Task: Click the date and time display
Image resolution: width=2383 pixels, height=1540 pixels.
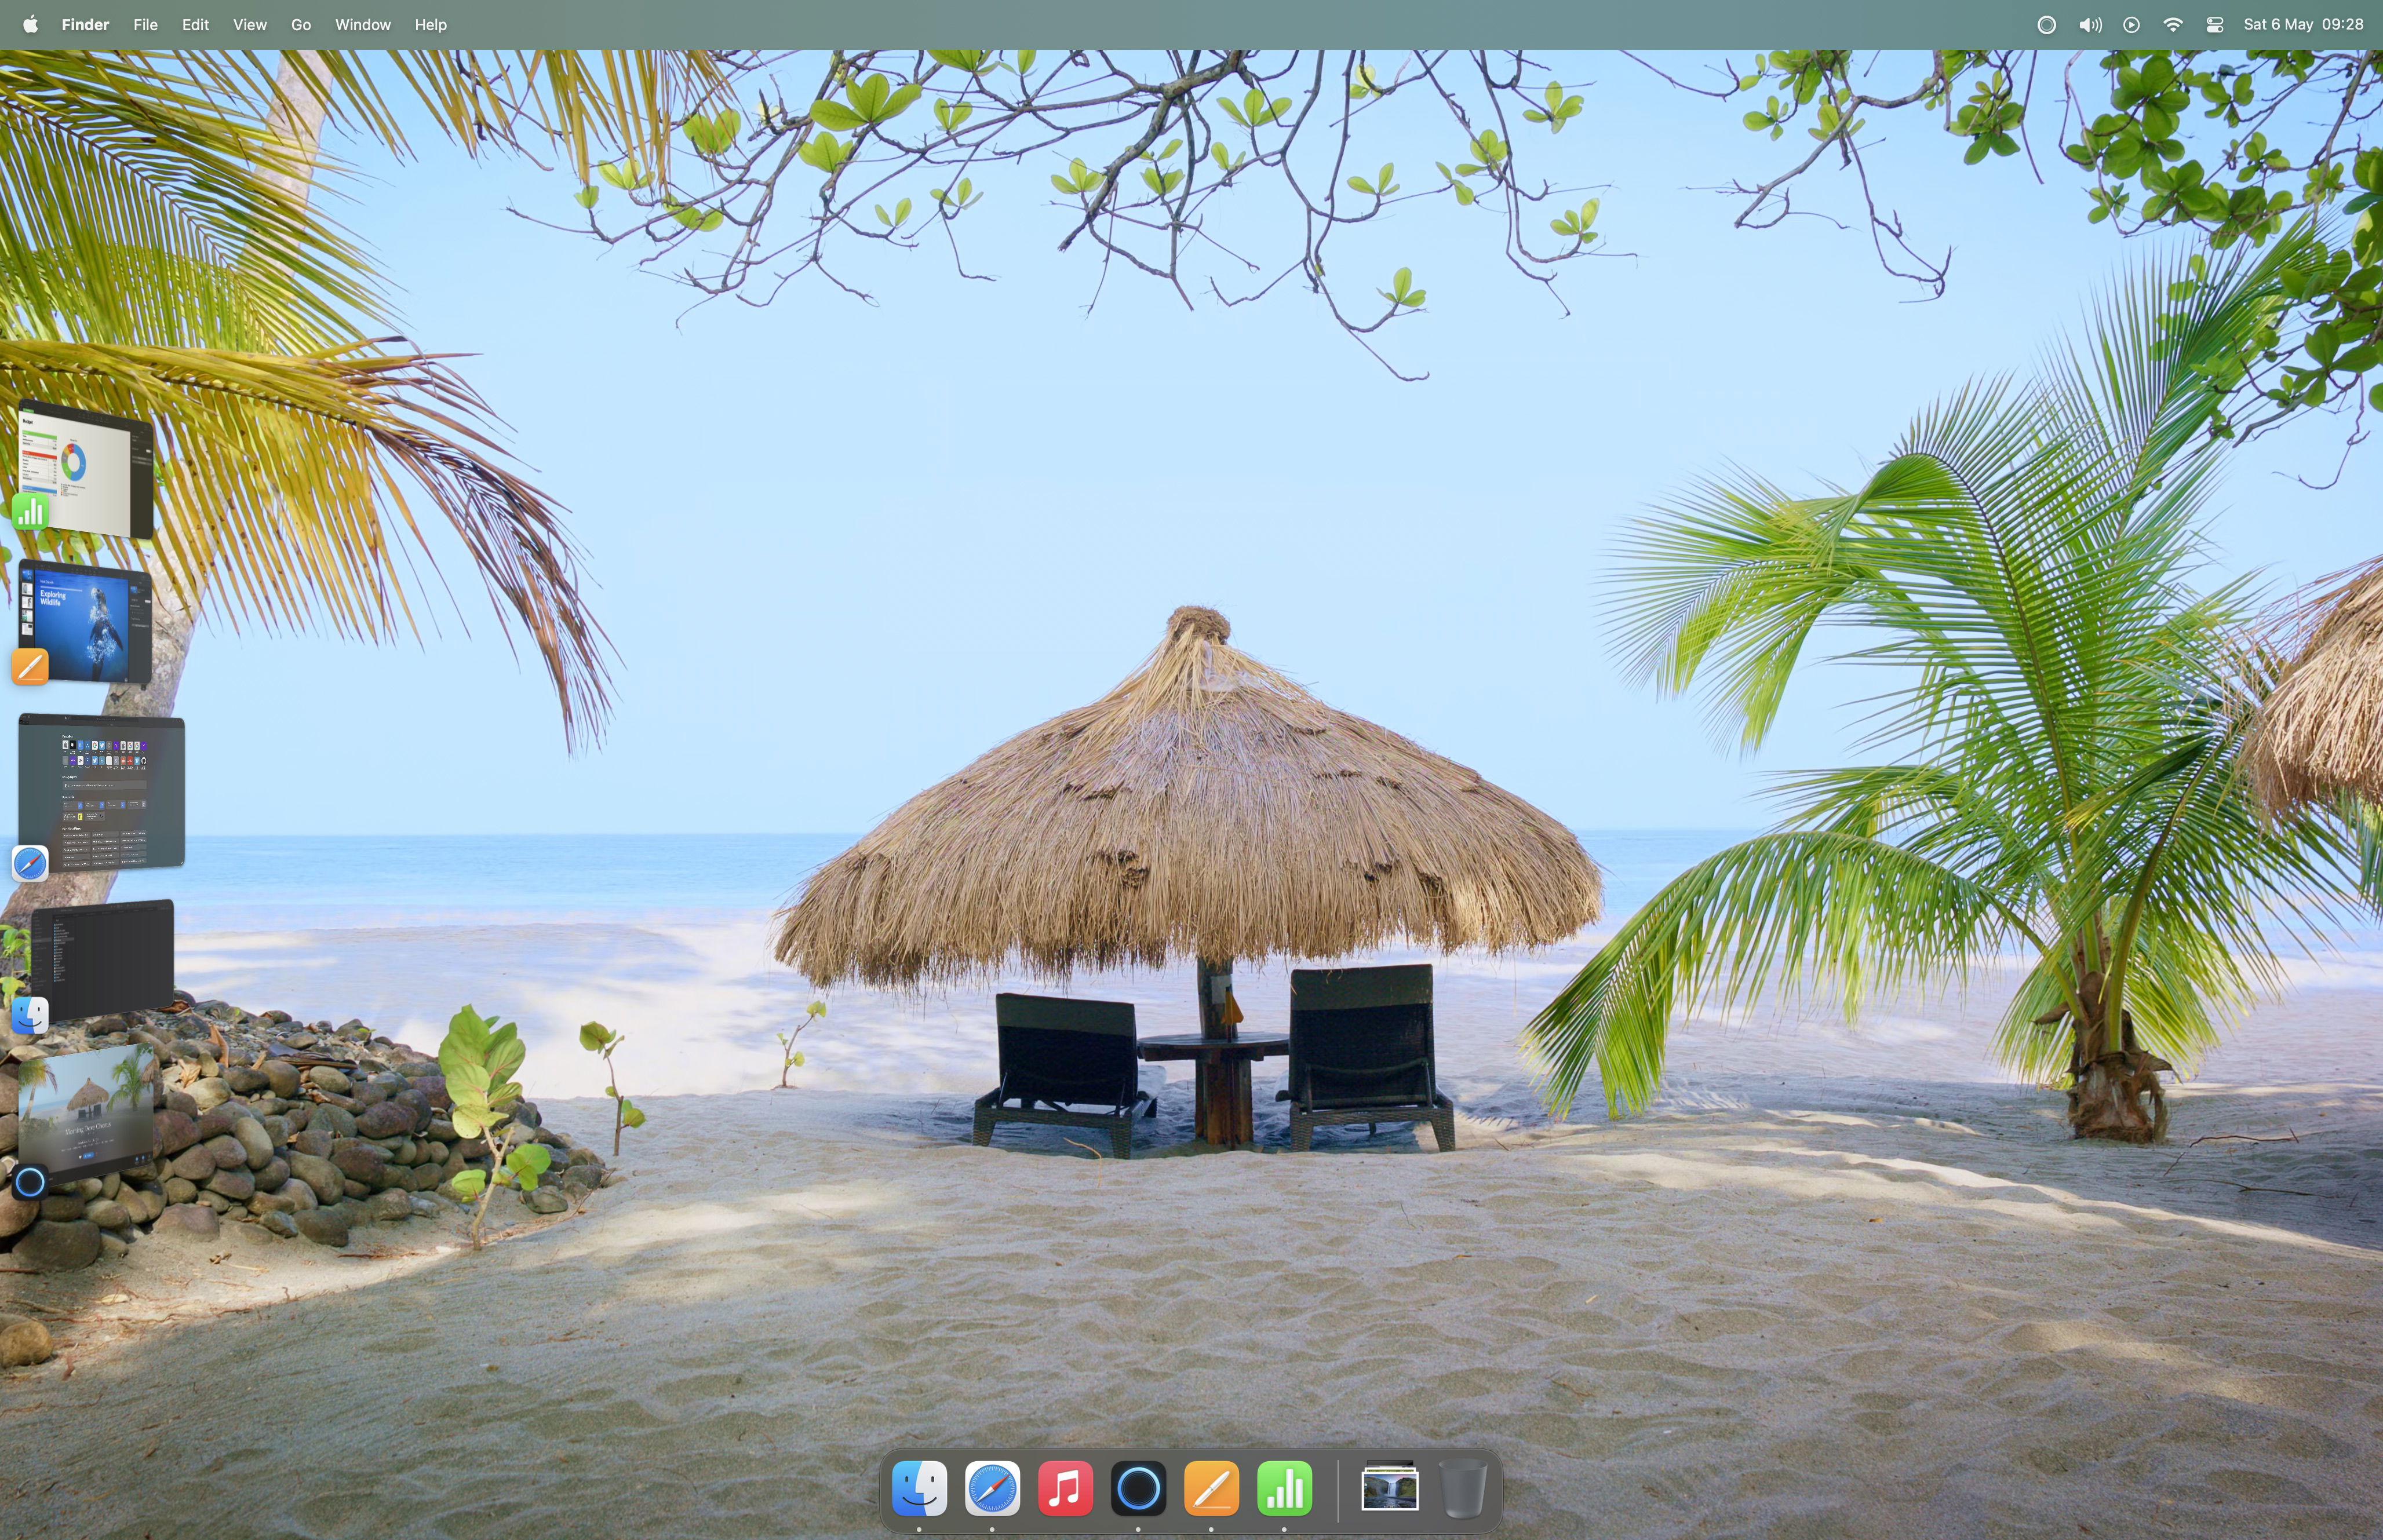Action: pos(2303,25)
